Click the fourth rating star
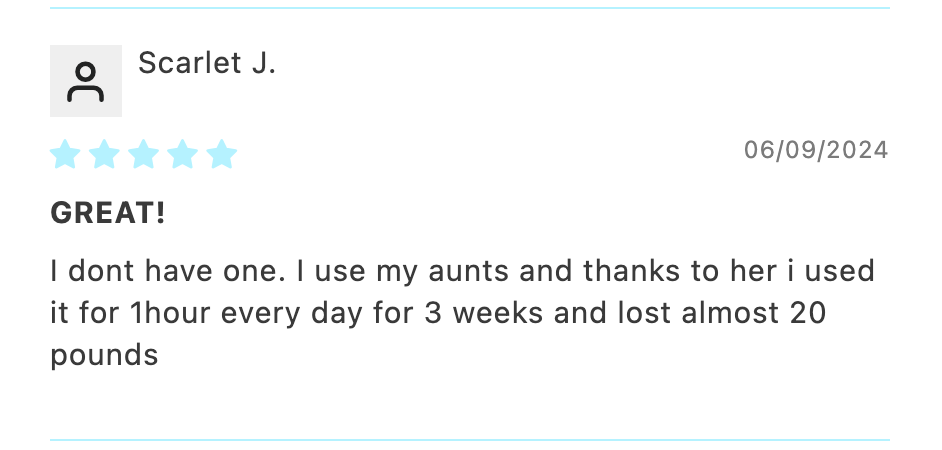This screenshot has height=450, width=942. coord(182,155)
